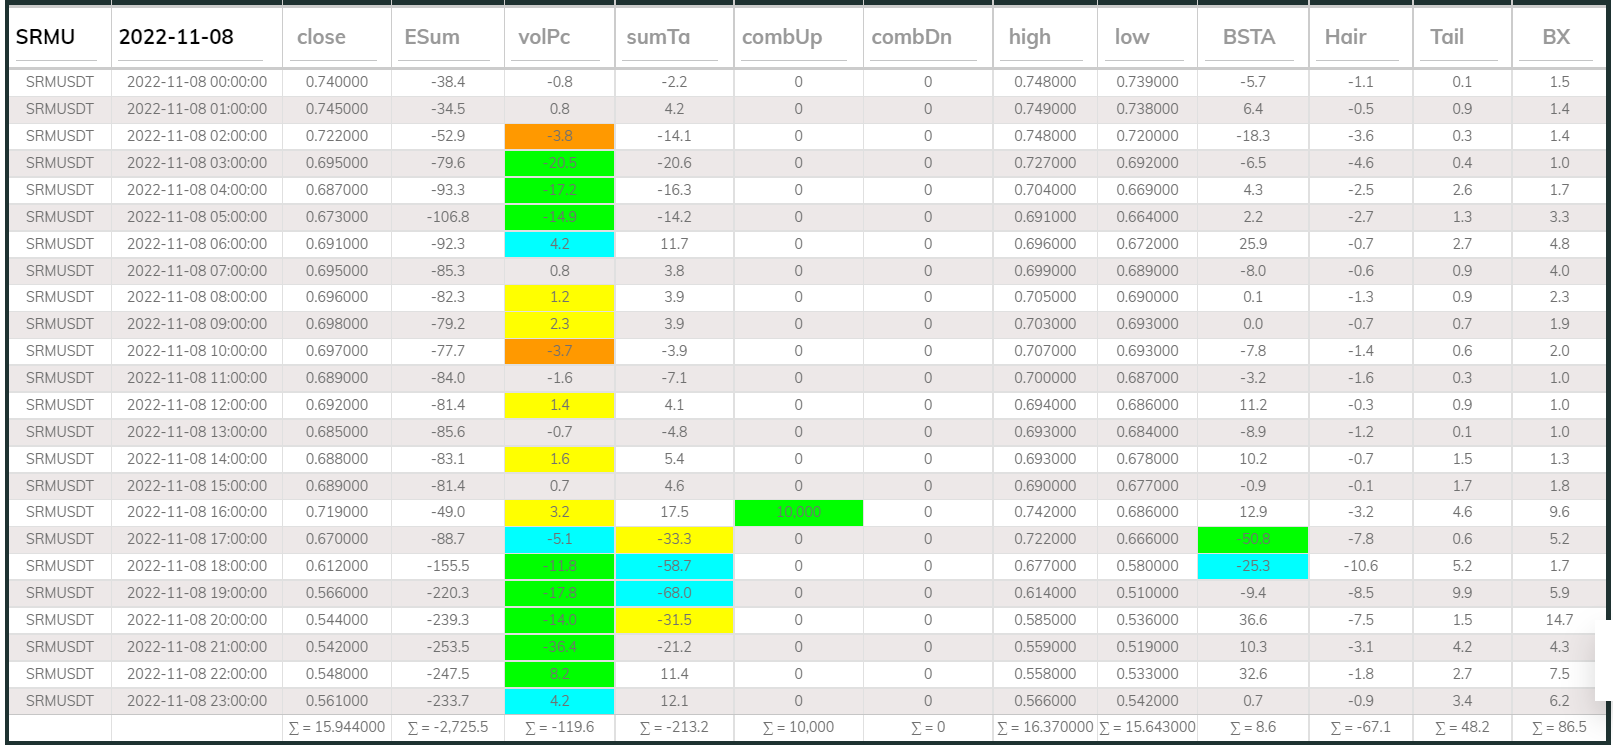Screen dimensions: 1613x748
Task: Select the high column header
Action: (1030, 37)
